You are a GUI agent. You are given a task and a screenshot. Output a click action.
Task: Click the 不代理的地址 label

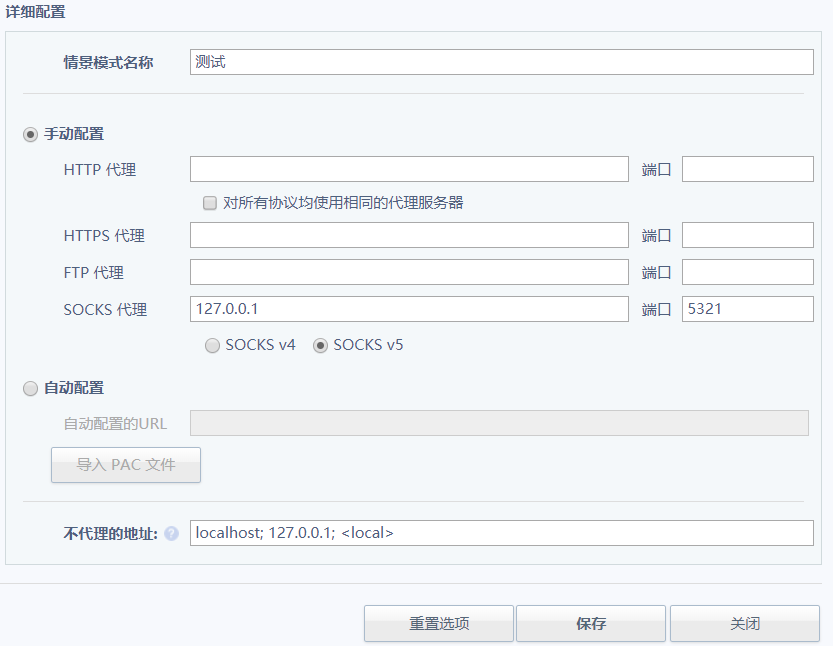[x=110, y=533]
